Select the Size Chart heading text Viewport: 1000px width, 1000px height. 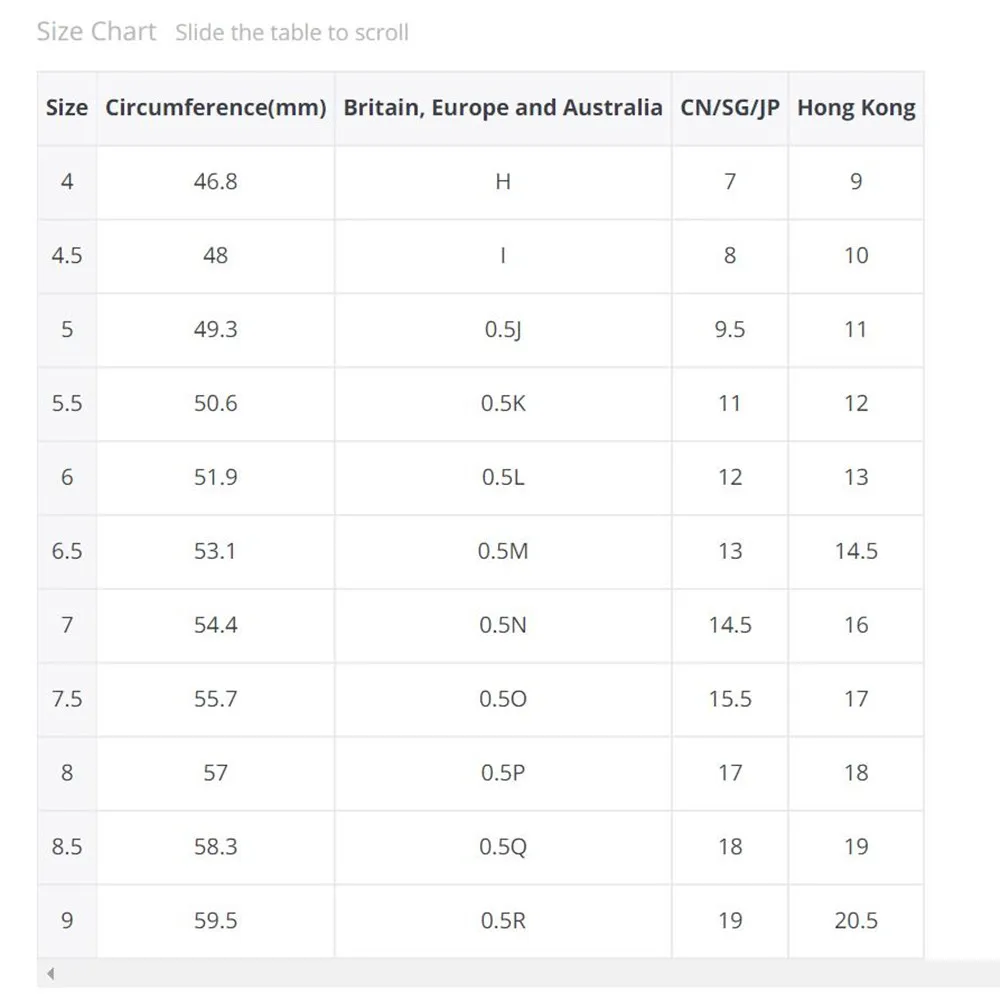coord(96,31)
